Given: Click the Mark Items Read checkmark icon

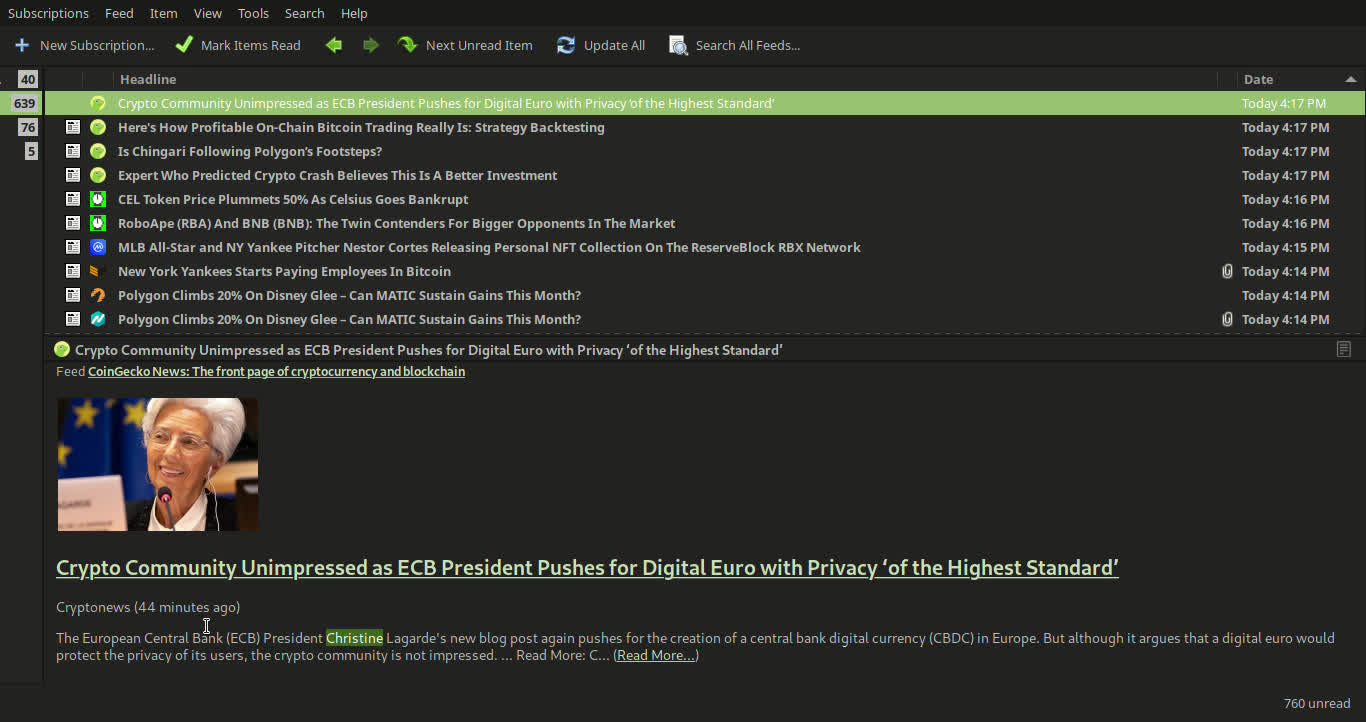Looking at the screenshot, I should pyautogui.click(x=184, y=45).
